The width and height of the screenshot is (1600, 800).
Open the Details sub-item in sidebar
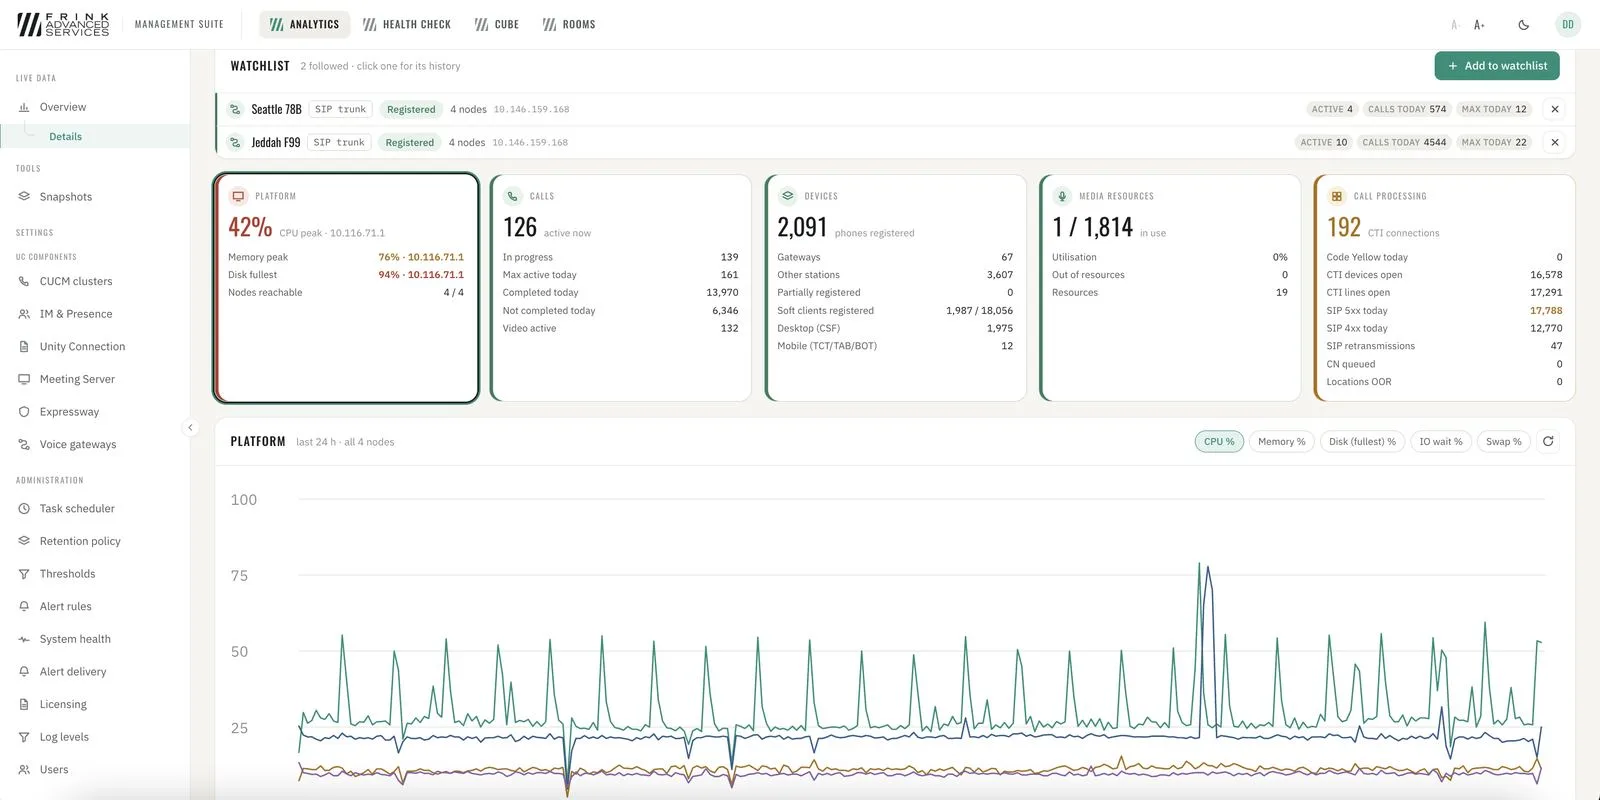coord(95,136)
